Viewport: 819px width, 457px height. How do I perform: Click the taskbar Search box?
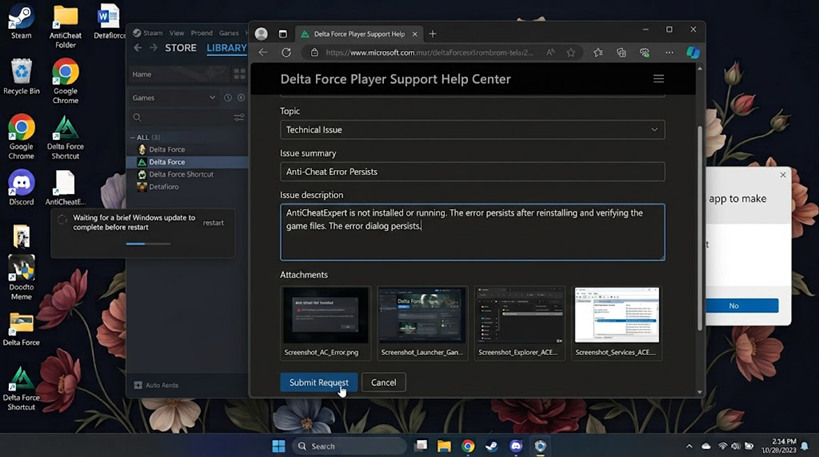pyautogui.click(x=349, y=446)
